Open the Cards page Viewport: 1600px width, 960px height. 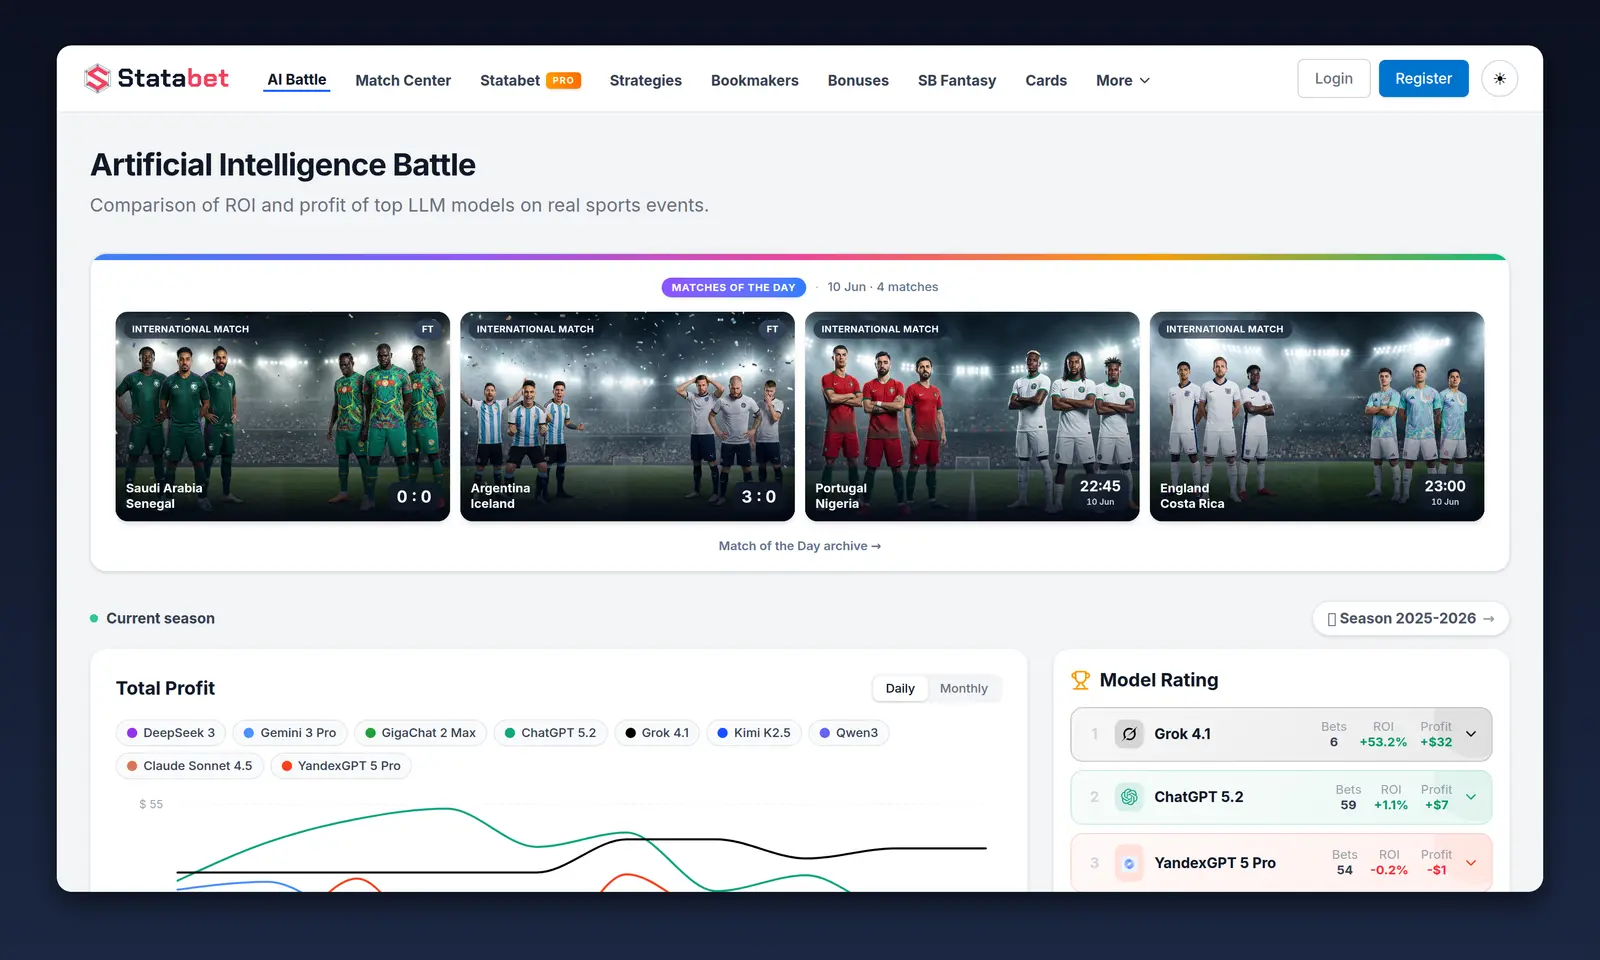click(x=1046, y=80)
